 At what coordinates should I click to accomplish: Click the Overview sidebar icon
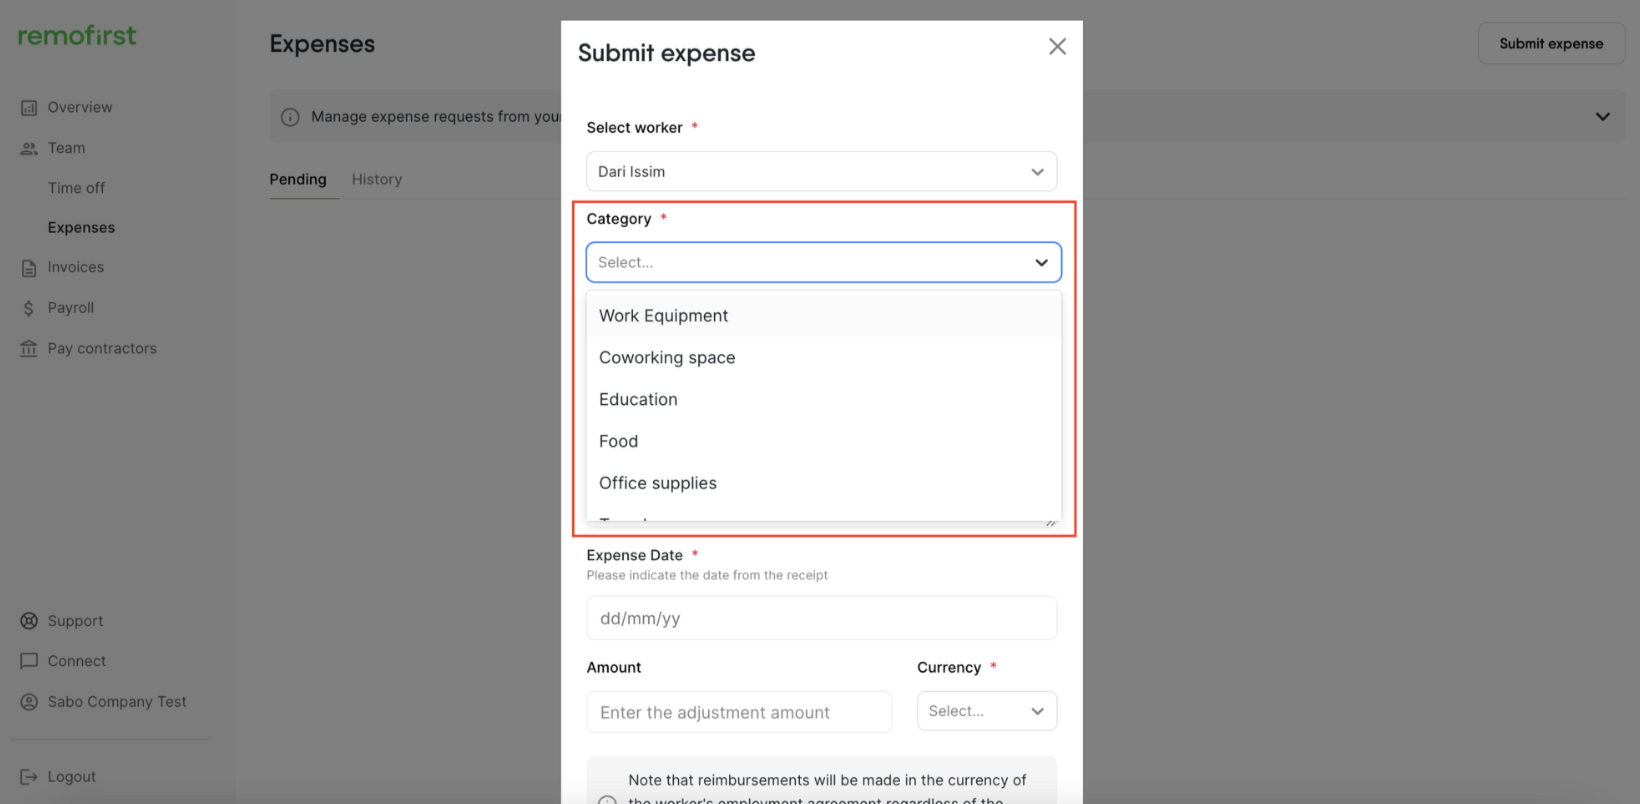(29, 108)
